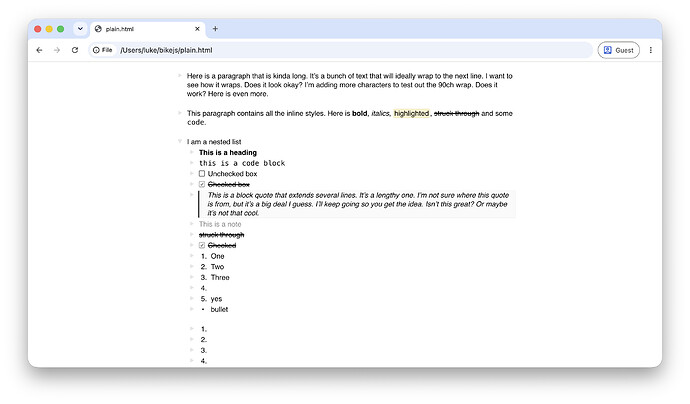Toggle the triangle beside Checked box row
The width and height of the screenshot is (690, 404).
coord(191,184)
